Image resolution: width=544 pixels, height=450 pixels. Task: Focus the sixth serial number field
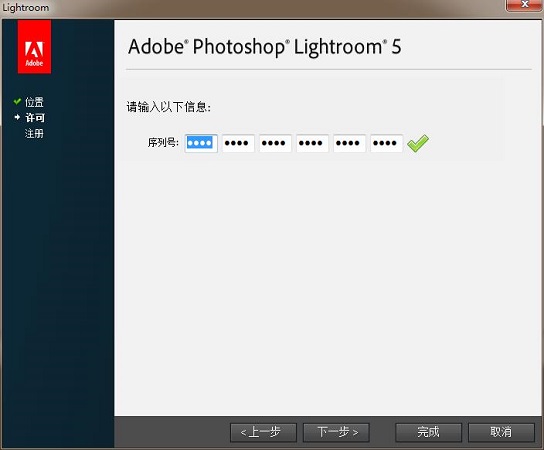tap(386, 143)
